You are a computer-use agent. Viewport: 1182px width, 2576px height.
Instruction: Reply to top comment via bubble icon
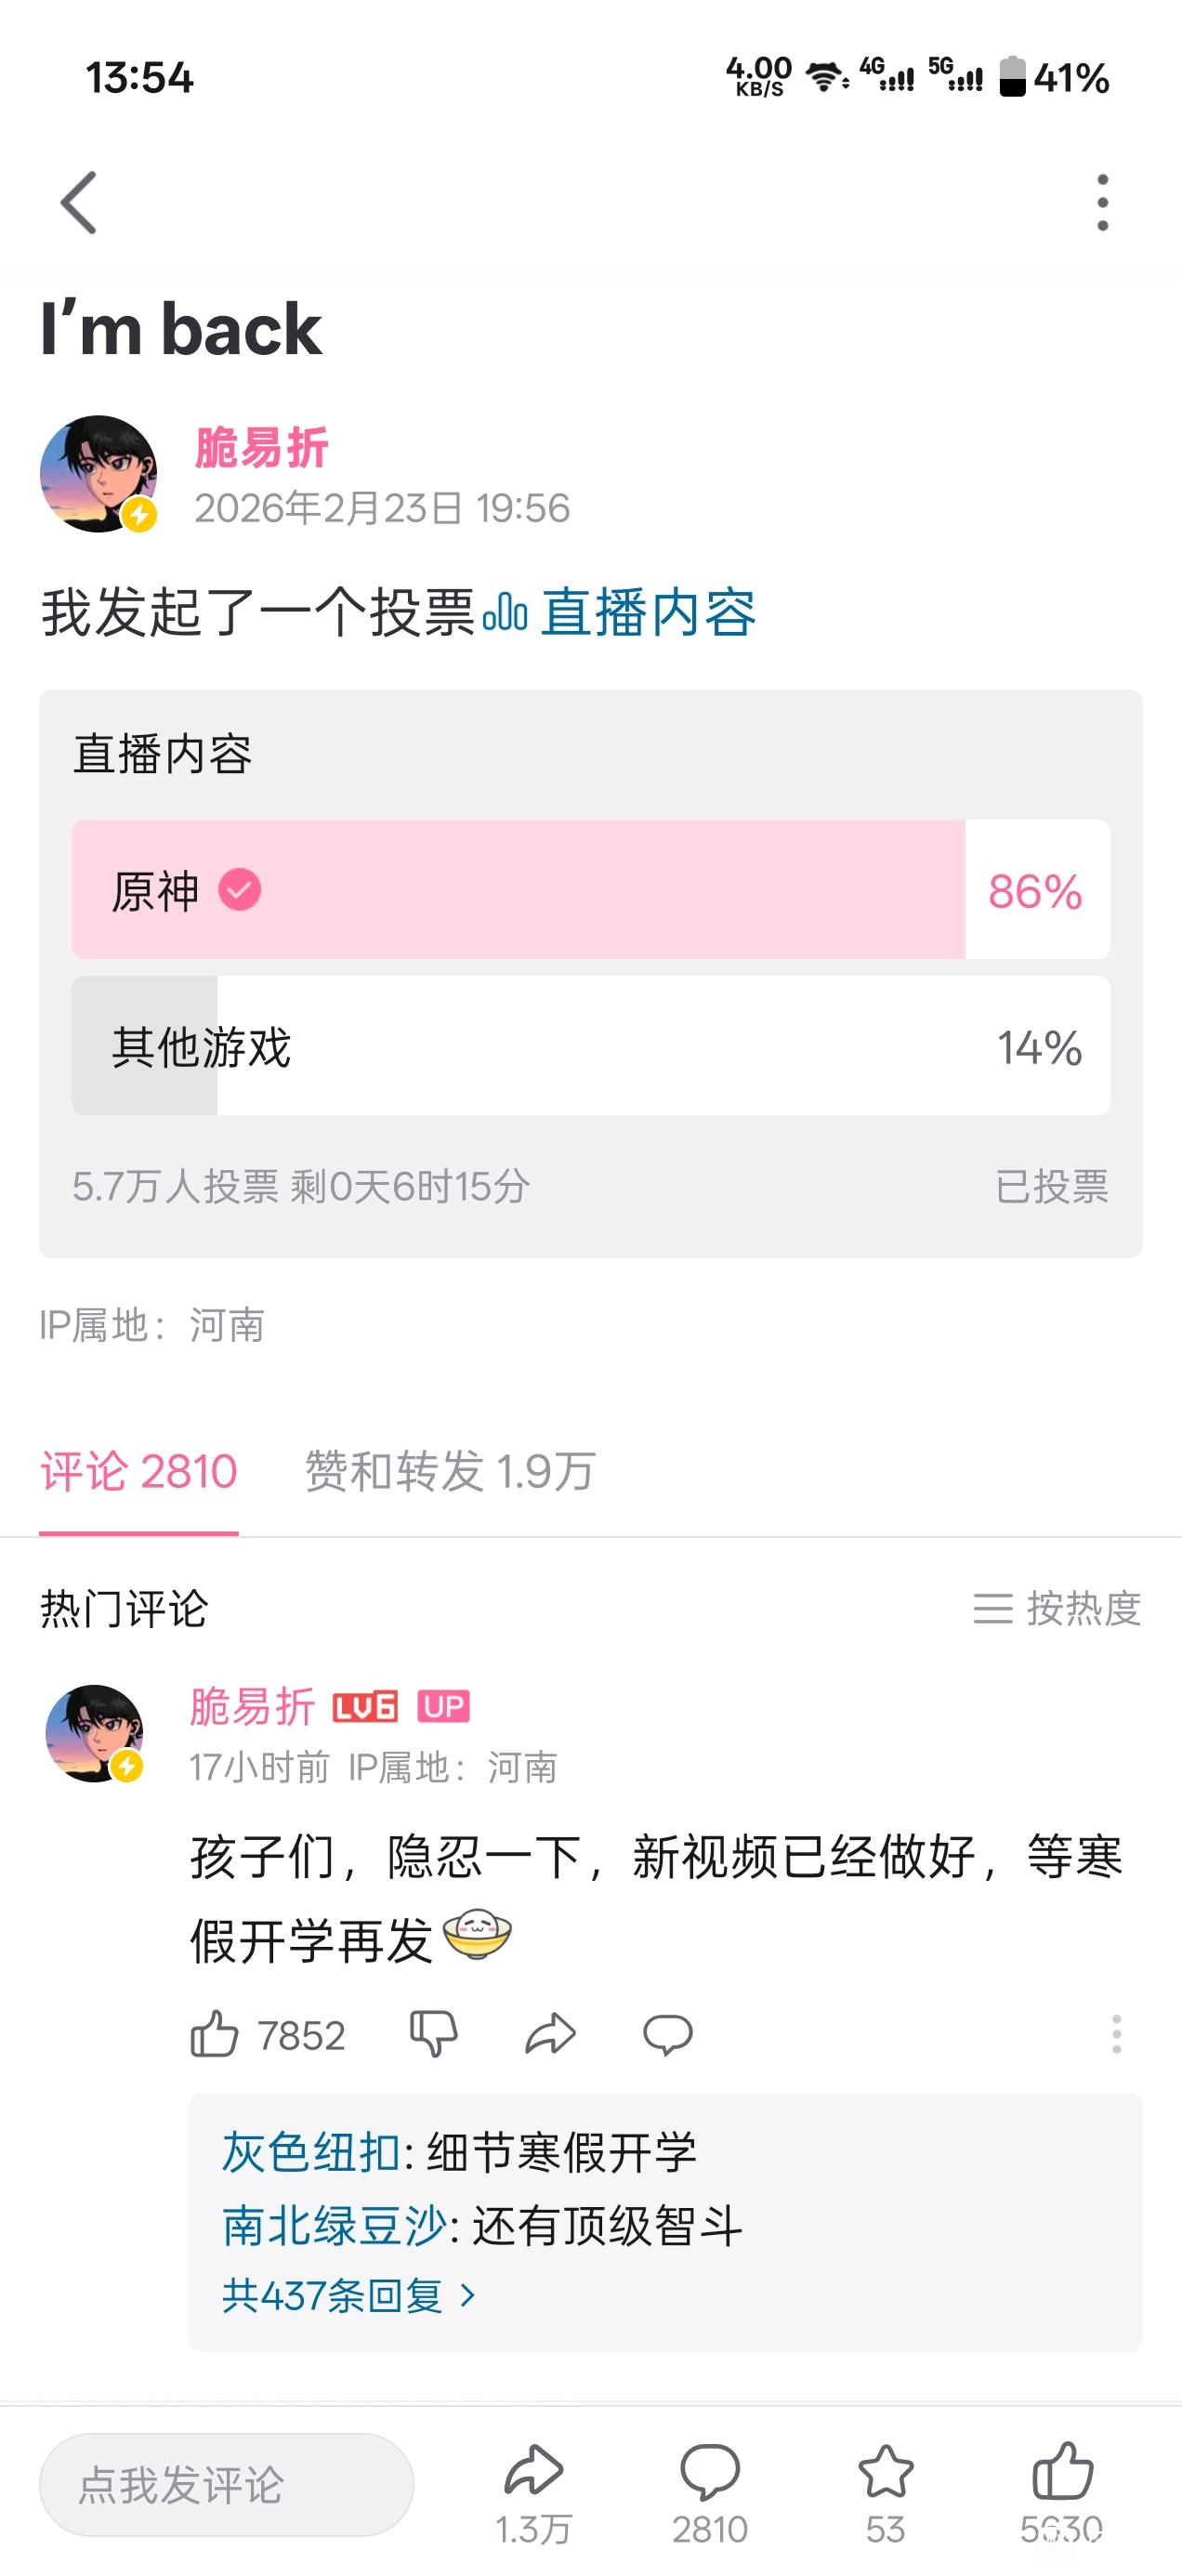[x=667, y=2035]
